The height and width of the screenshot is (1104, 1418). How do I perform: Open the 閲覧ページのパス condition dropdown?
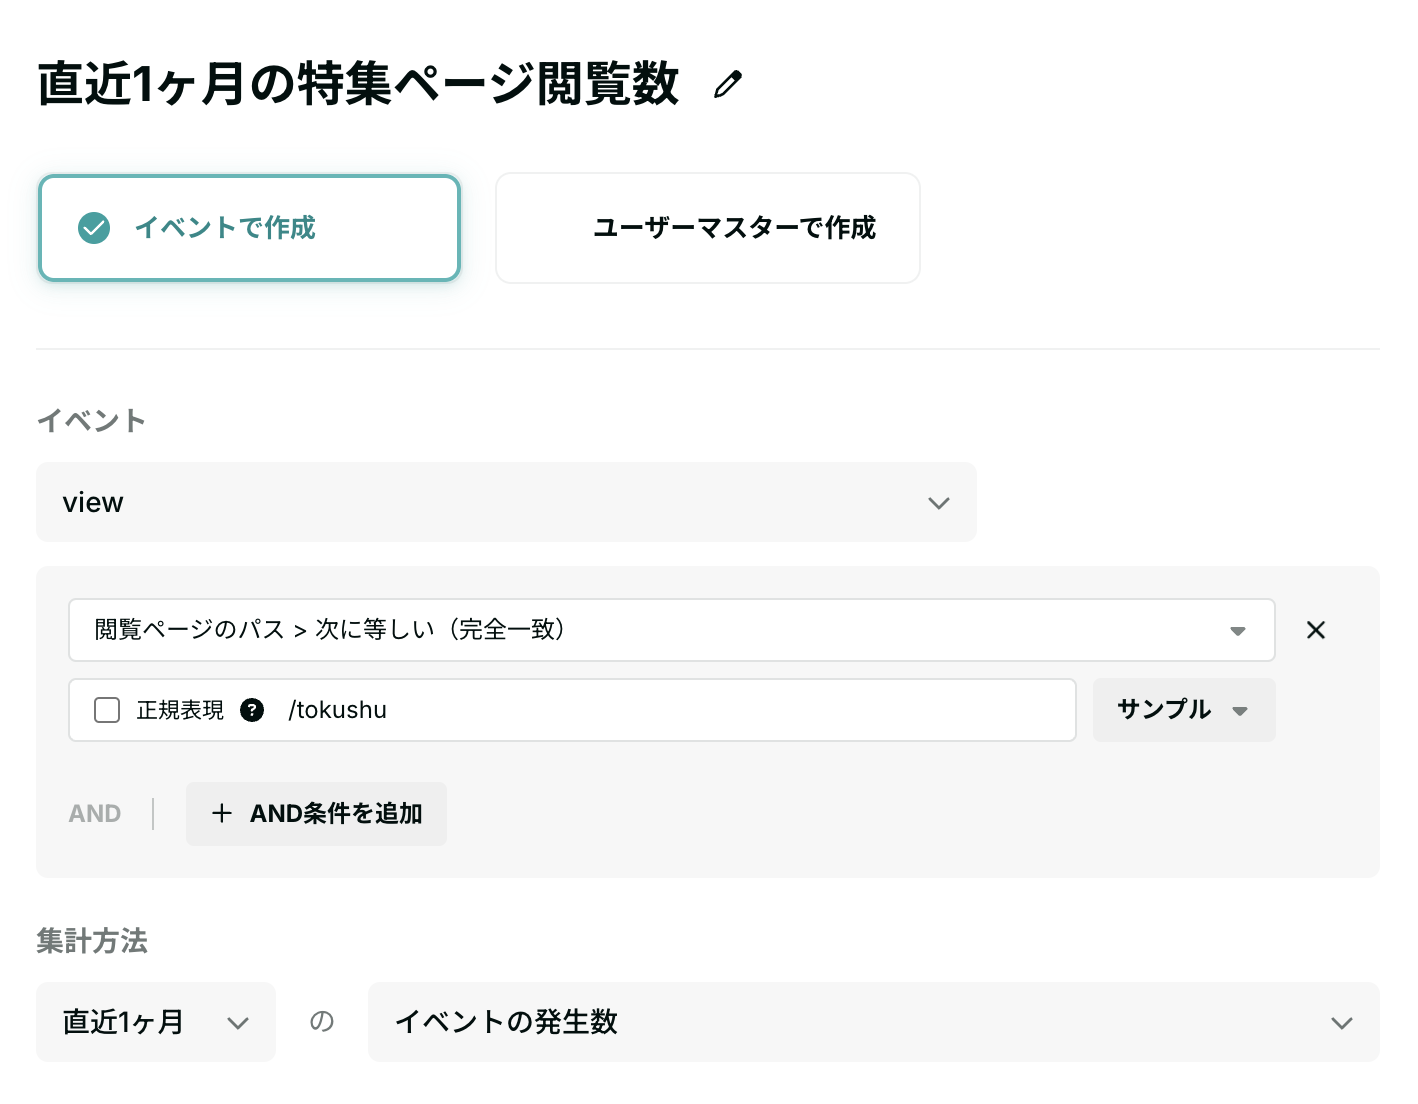672,630
